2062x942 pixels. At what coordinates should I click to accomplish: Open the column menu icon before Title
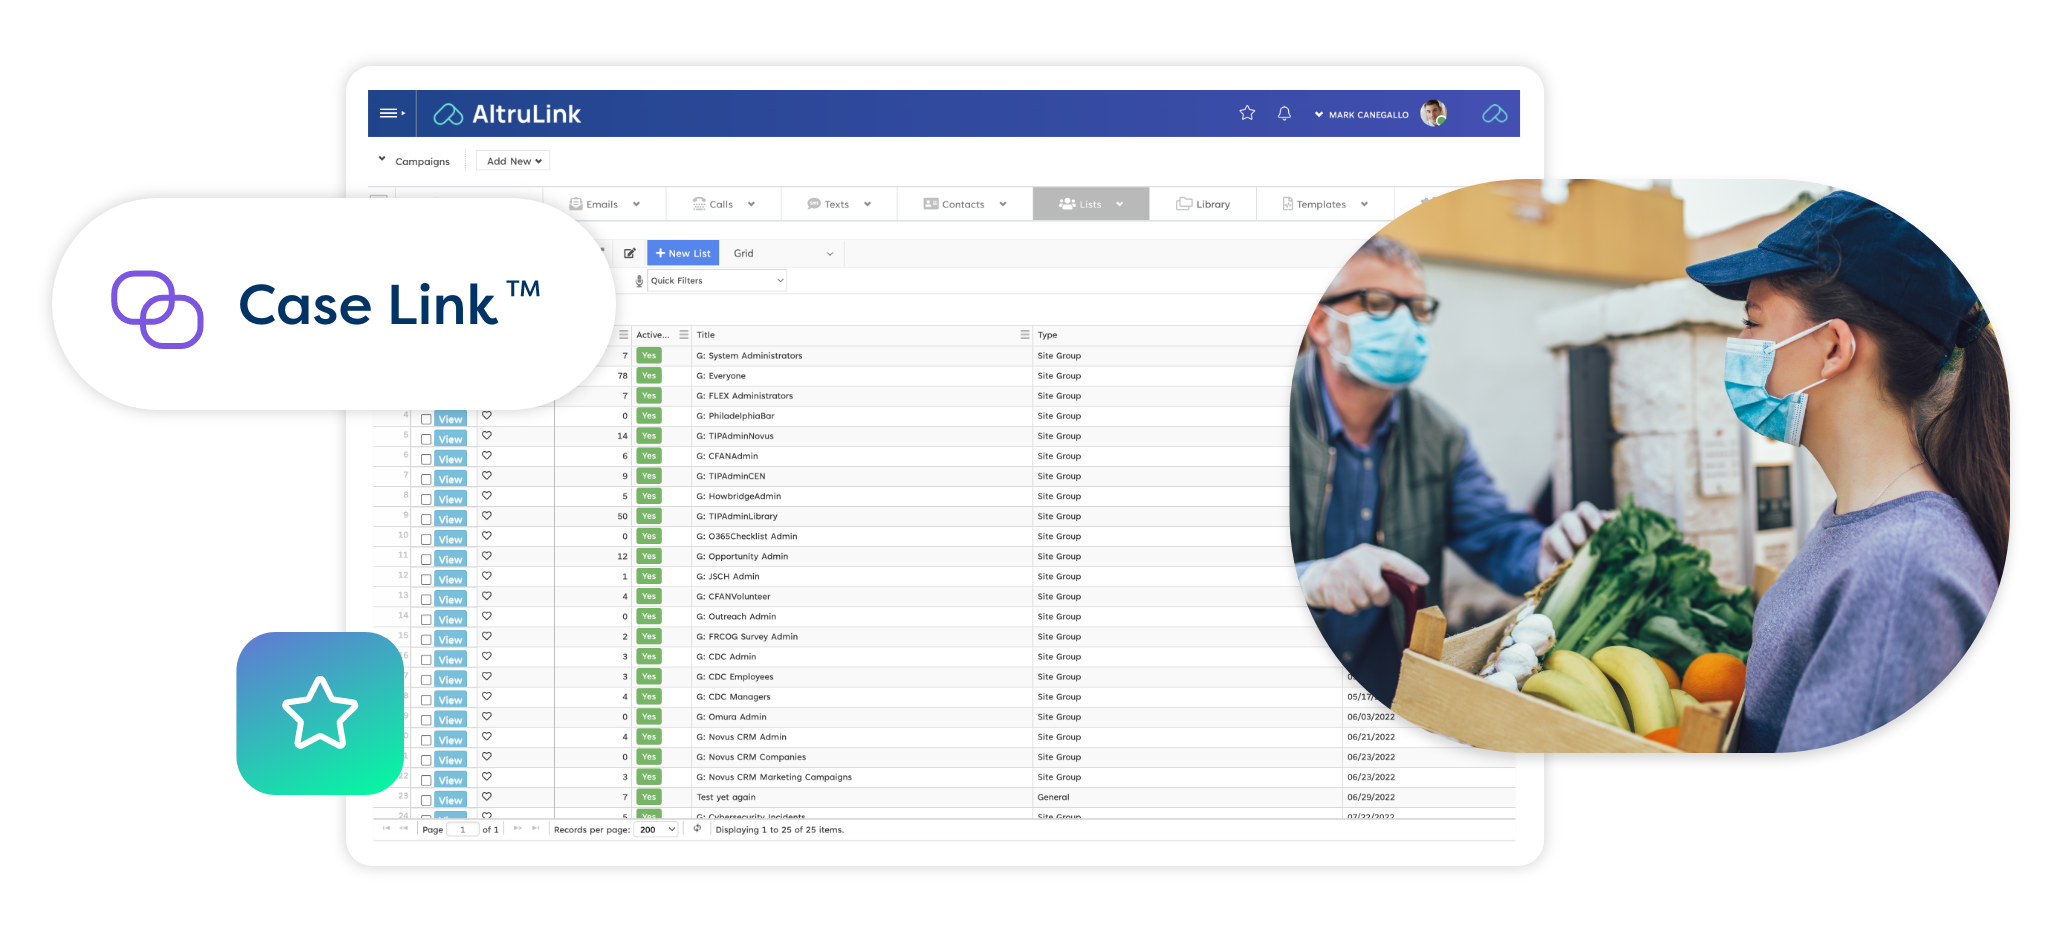coord(684,335)
